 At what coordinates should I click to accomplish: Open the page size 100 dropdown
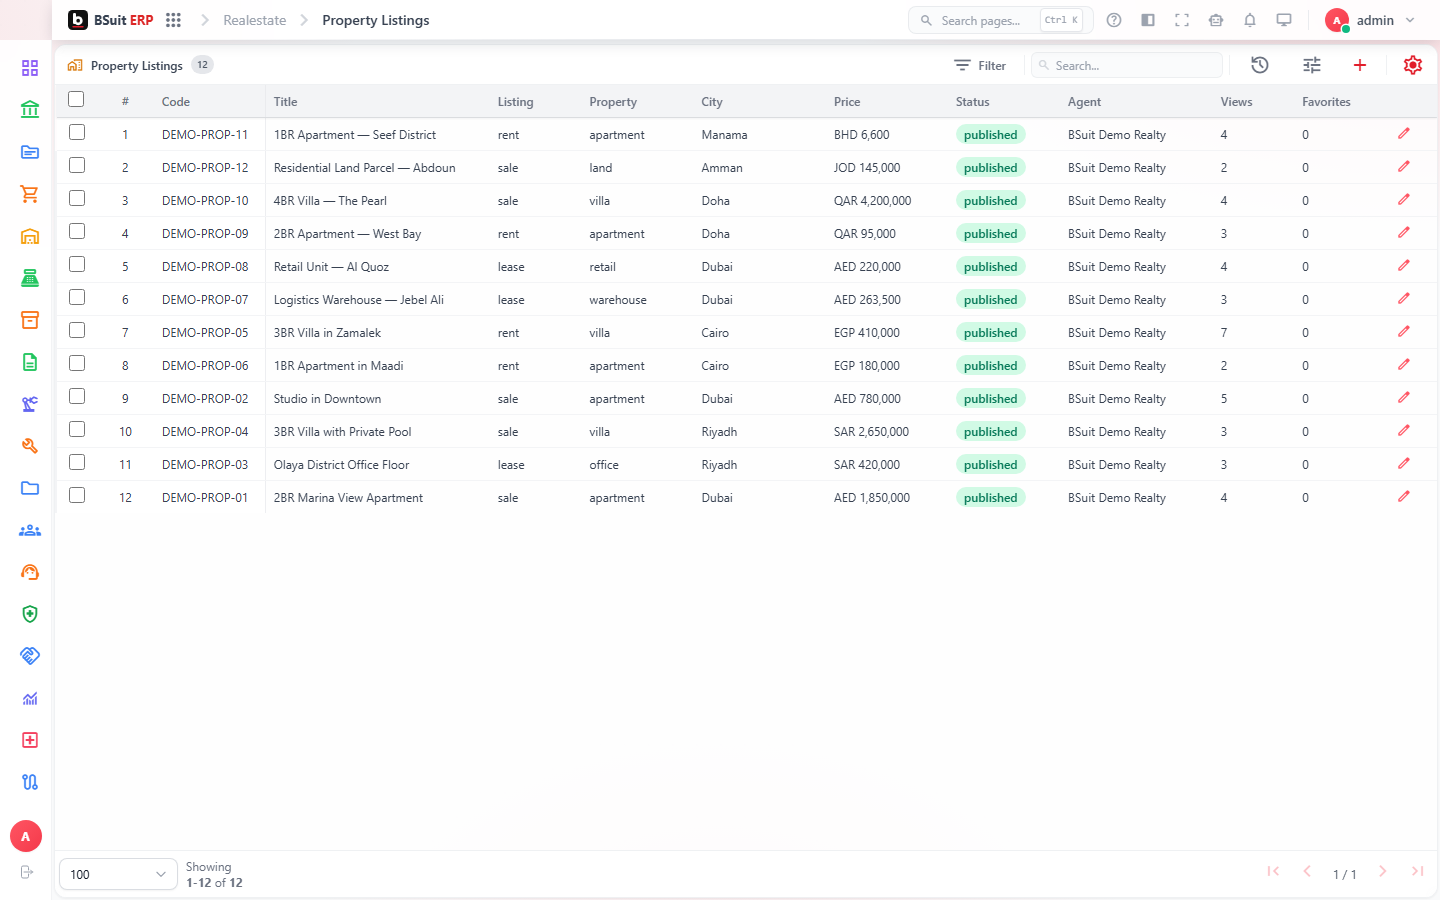click(x=118, y=874)
